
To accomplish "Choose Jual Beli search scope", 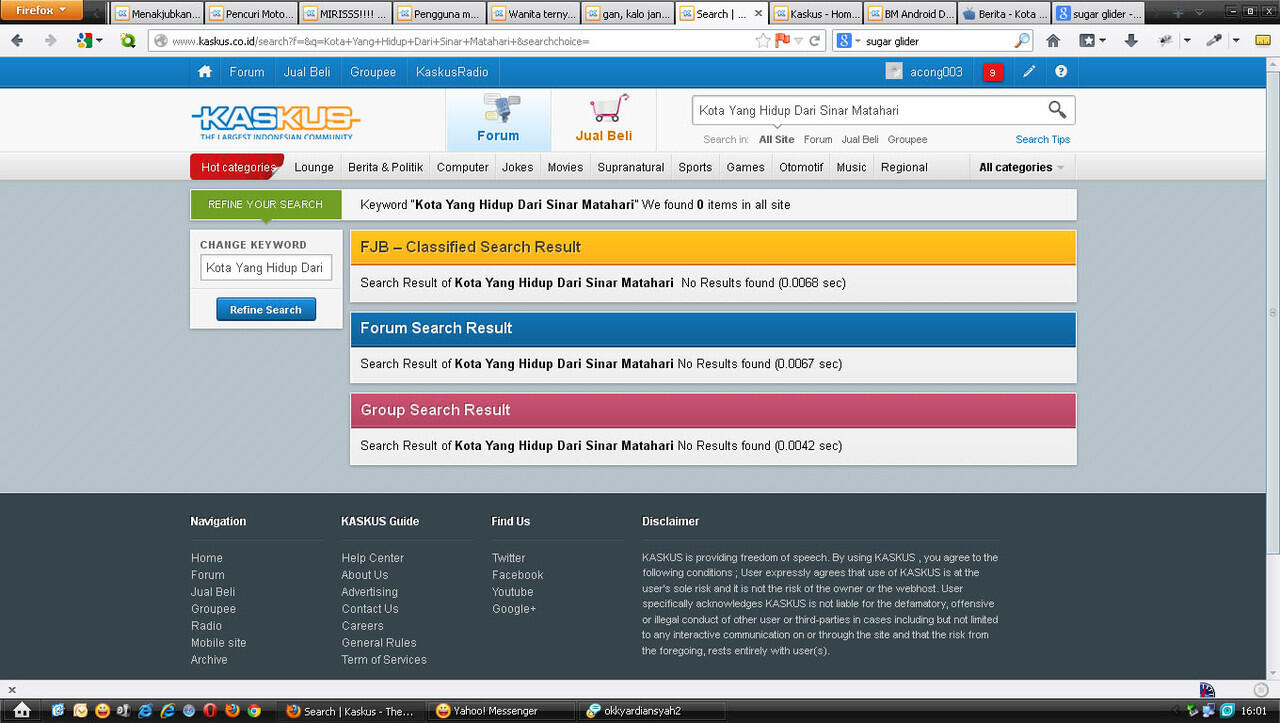I will pos(860,140).
